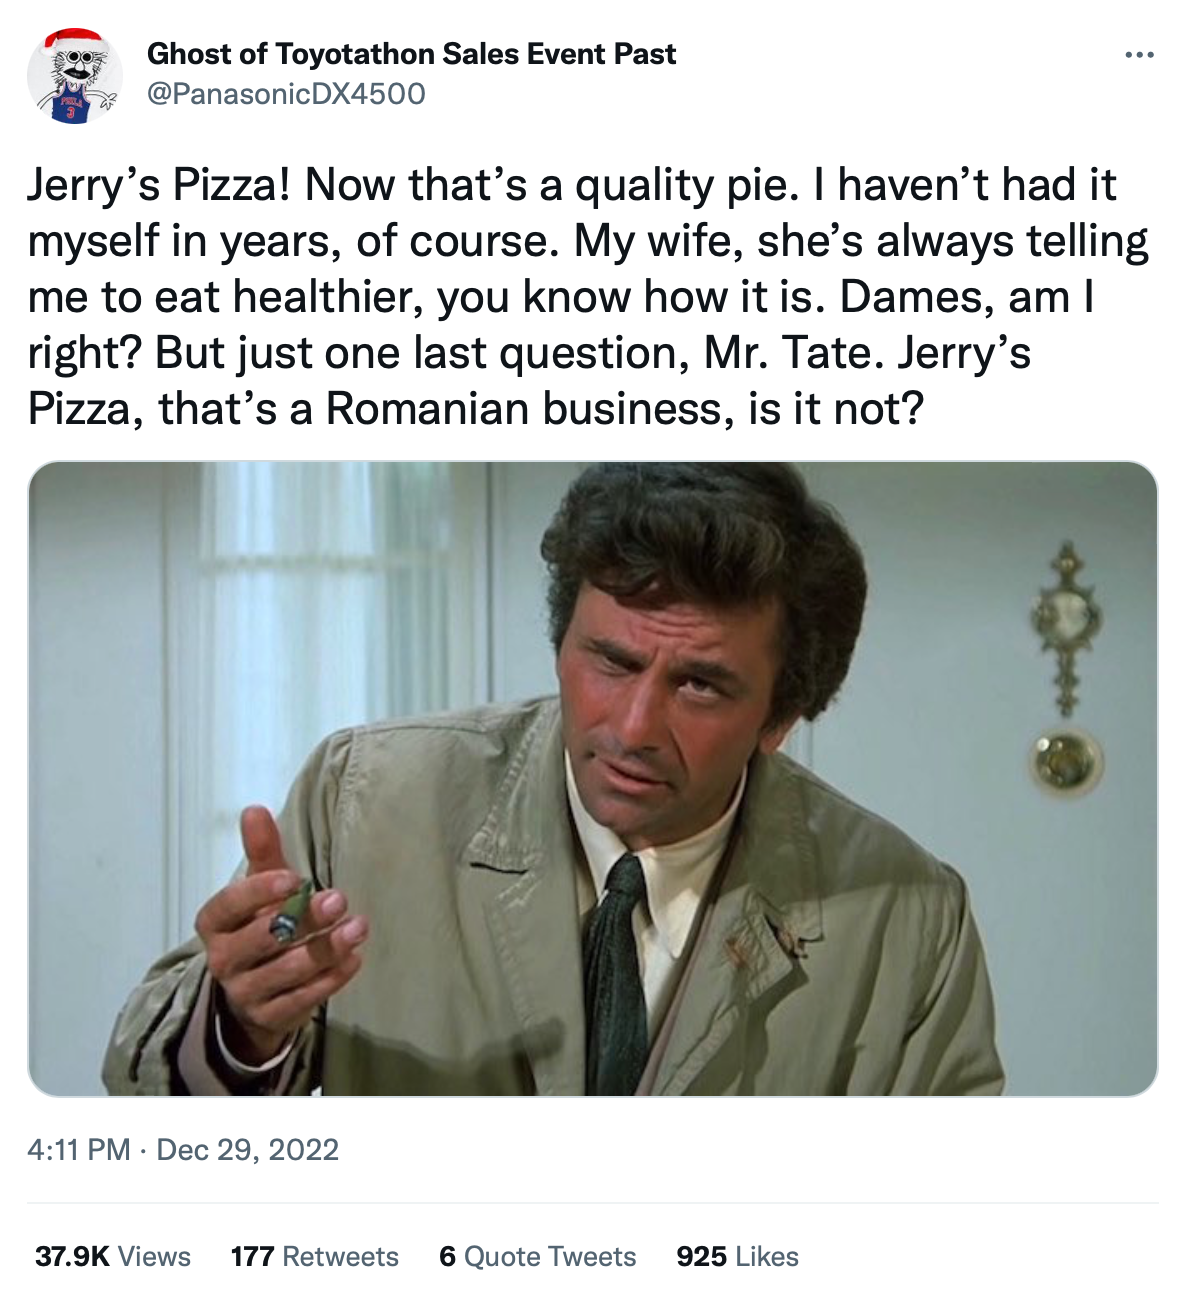Click the @PanasonicDX4500 handle
The width and height of the screenshot is (1186, 1300).
286,94
